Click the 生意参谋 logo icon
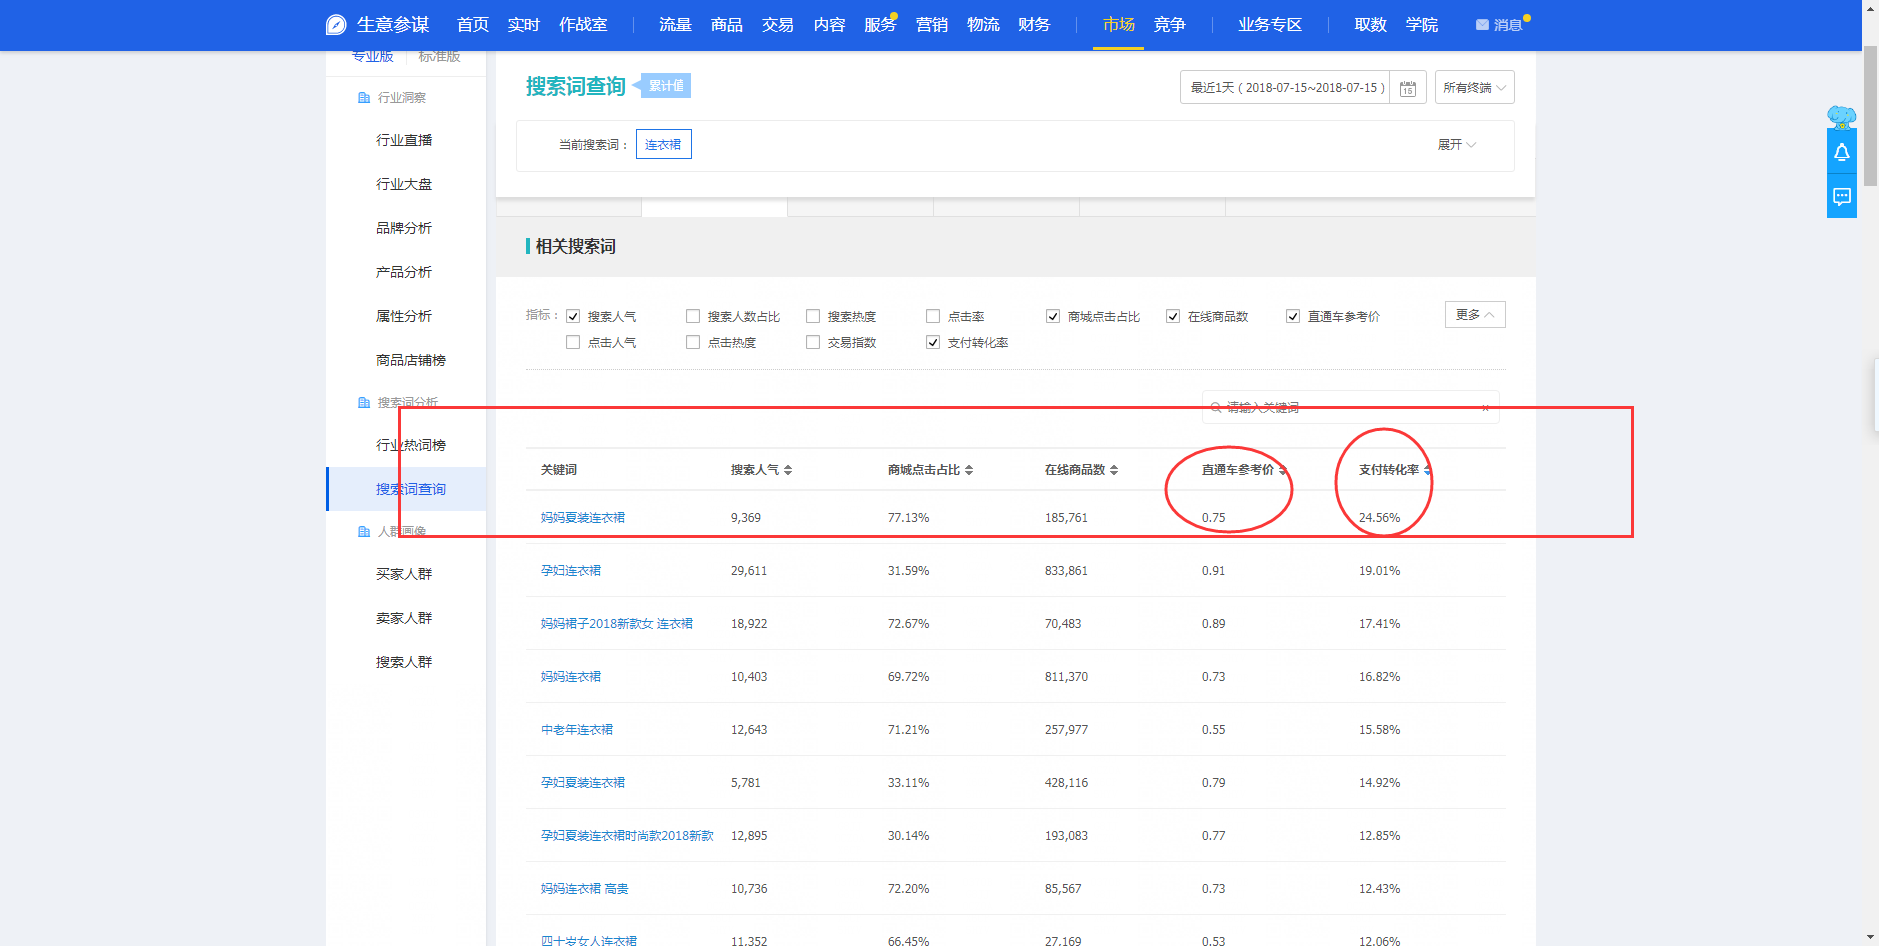The width and height of the screenshot is (1879, 946). [336, 25]
